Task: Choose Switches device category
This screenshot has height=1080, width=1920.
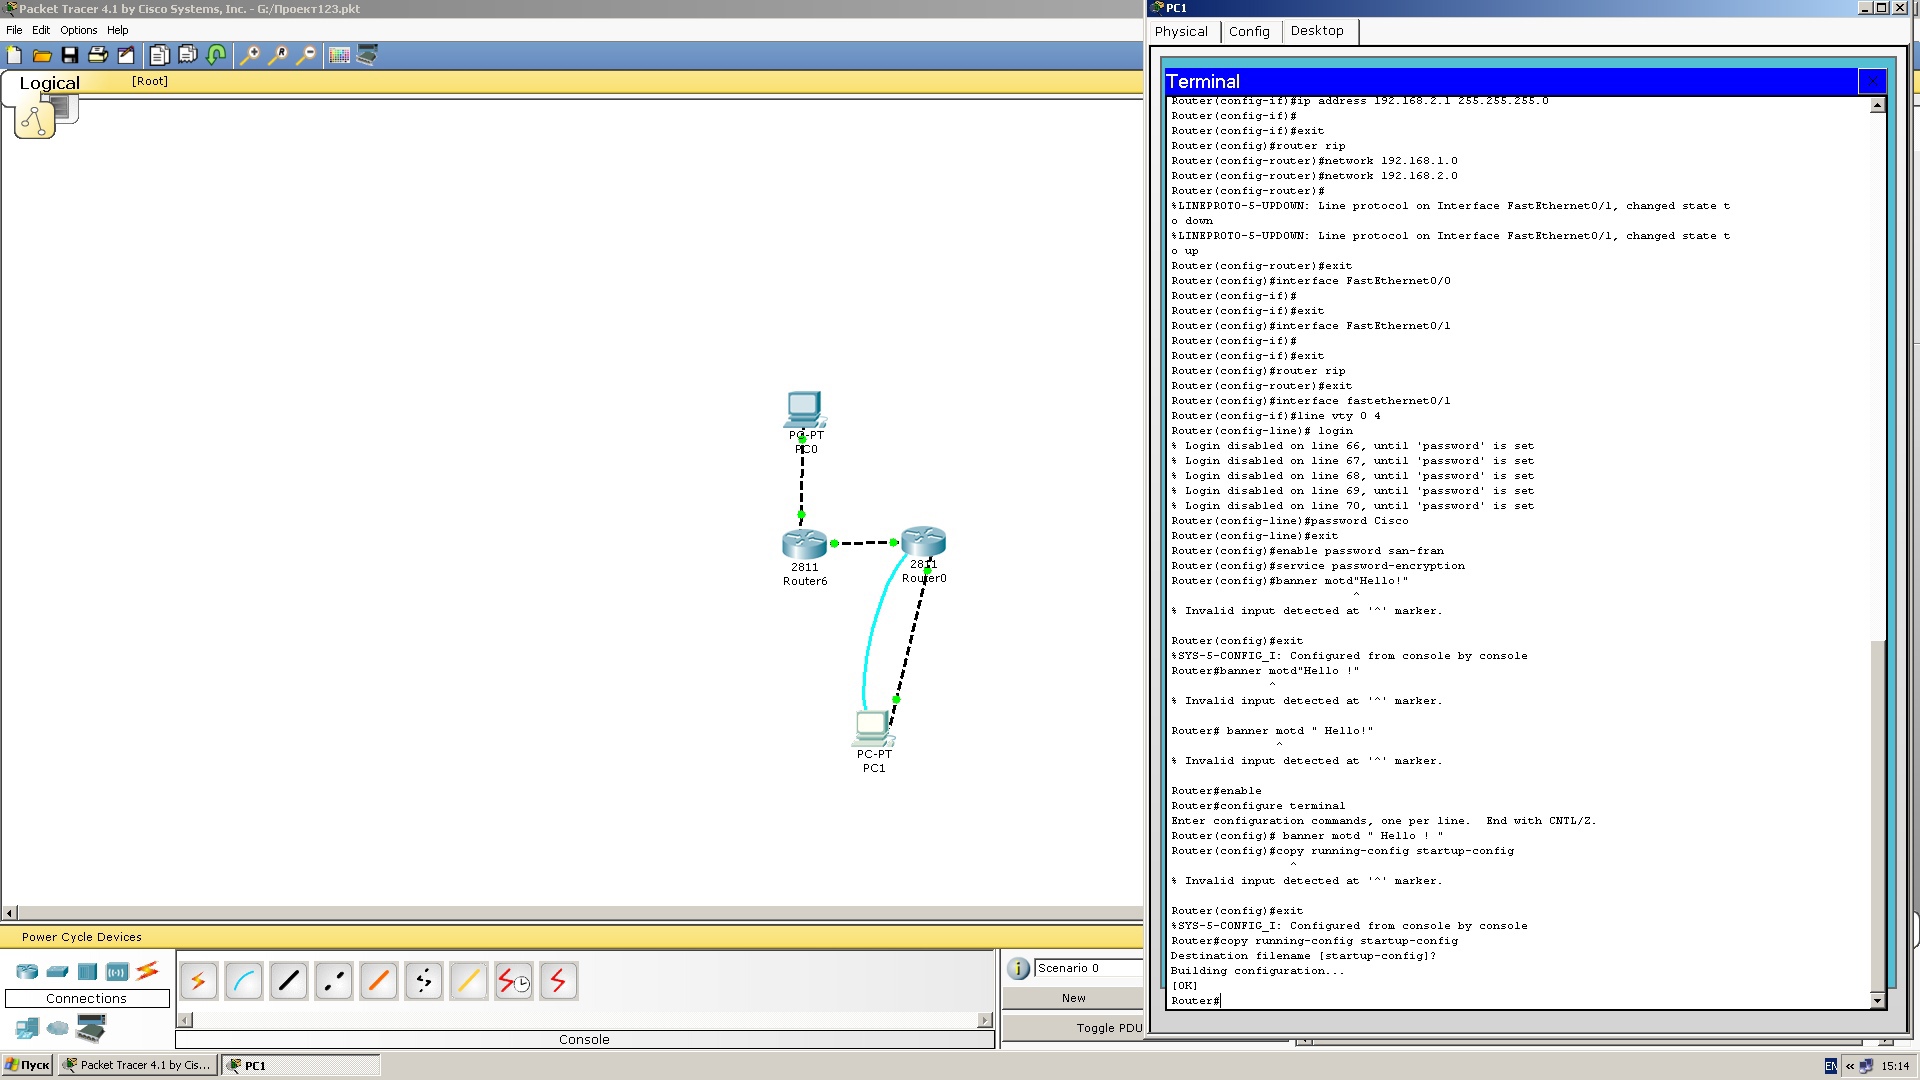Action: pyautogui.click(x=57, y=971)
